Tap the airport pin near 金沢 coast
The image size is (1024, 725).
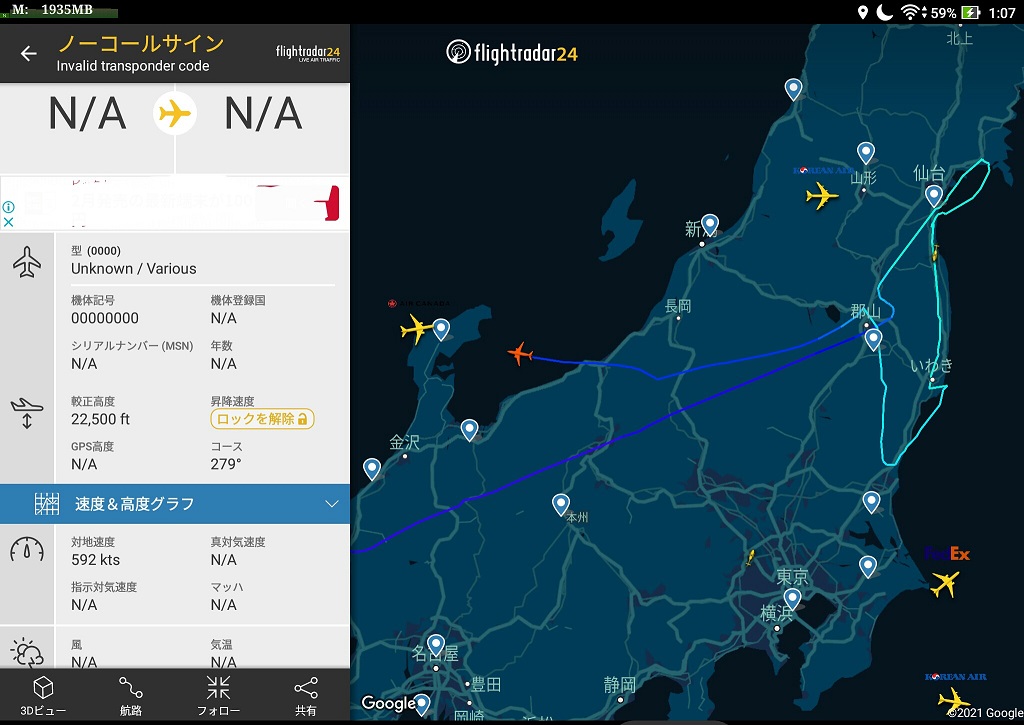pos(372,469)
